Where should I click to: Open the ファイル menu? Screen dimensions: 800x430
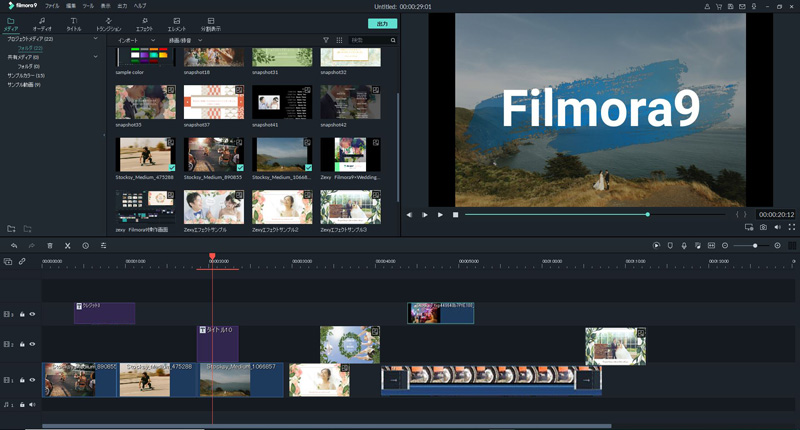pyautogui.click(x=52, y=6)
